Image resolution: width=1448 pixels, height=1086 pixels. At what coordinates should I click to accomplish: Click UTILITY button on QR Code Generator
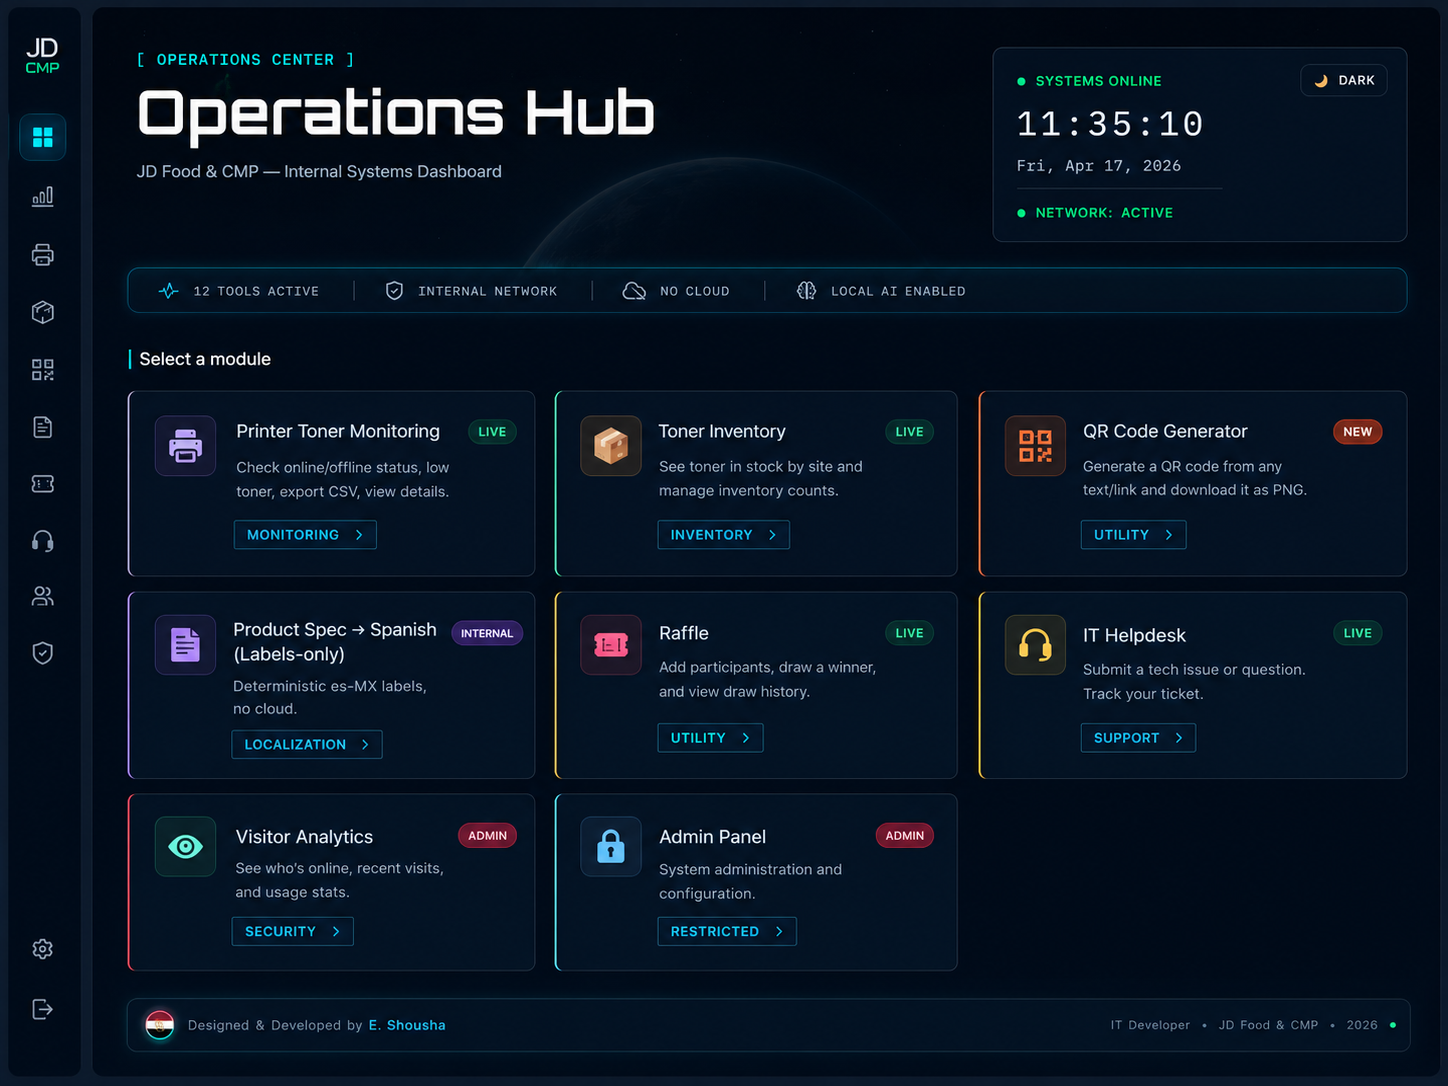click(x=1133, y=535)
